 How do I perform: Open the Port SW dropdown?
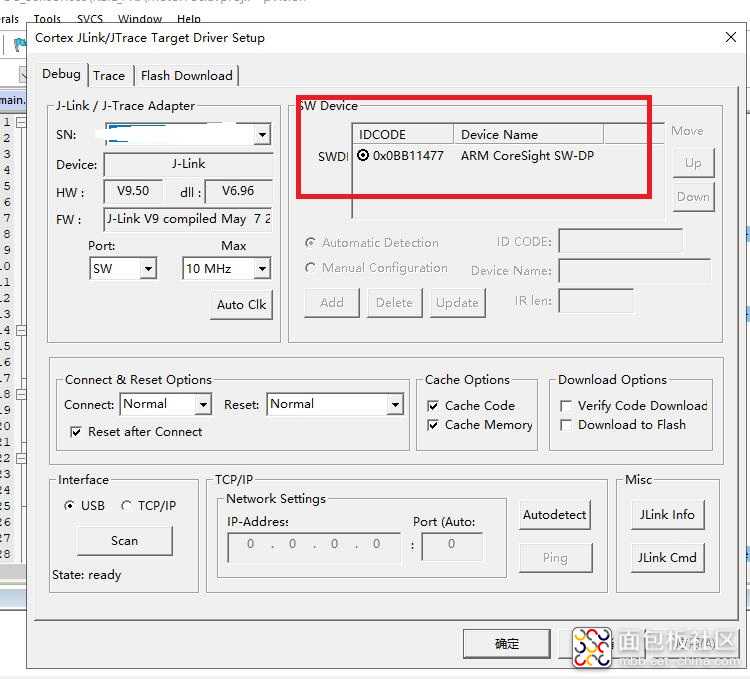point(148,269)
